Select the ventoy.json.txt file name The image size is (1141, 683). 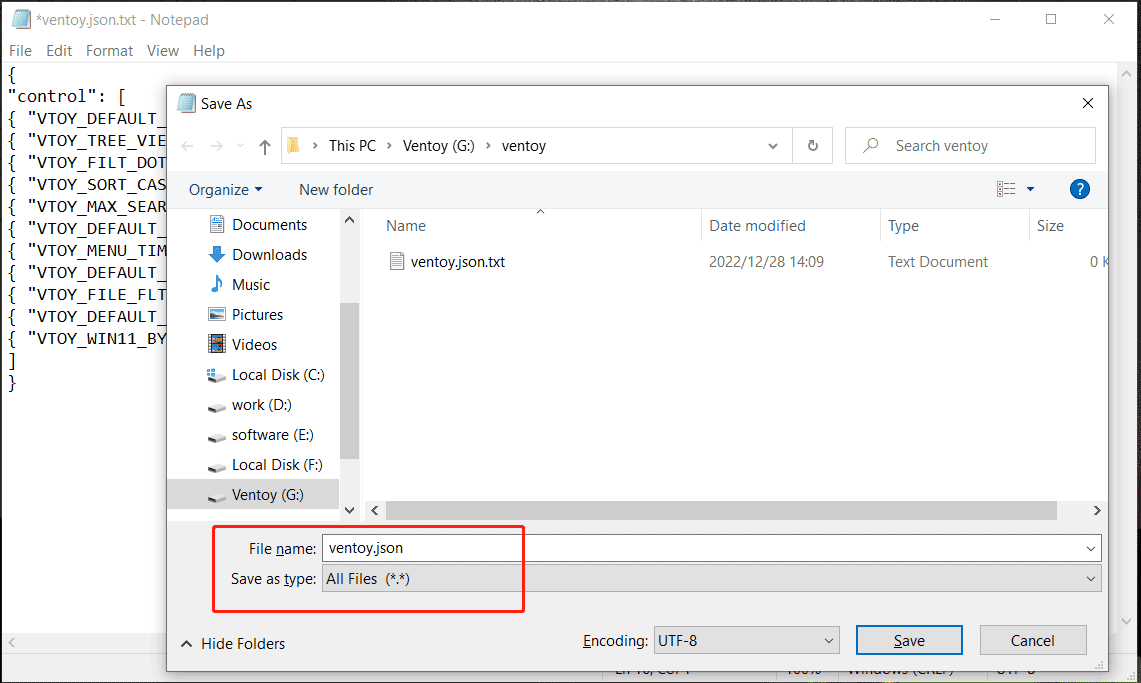click(x=458, y=262)
